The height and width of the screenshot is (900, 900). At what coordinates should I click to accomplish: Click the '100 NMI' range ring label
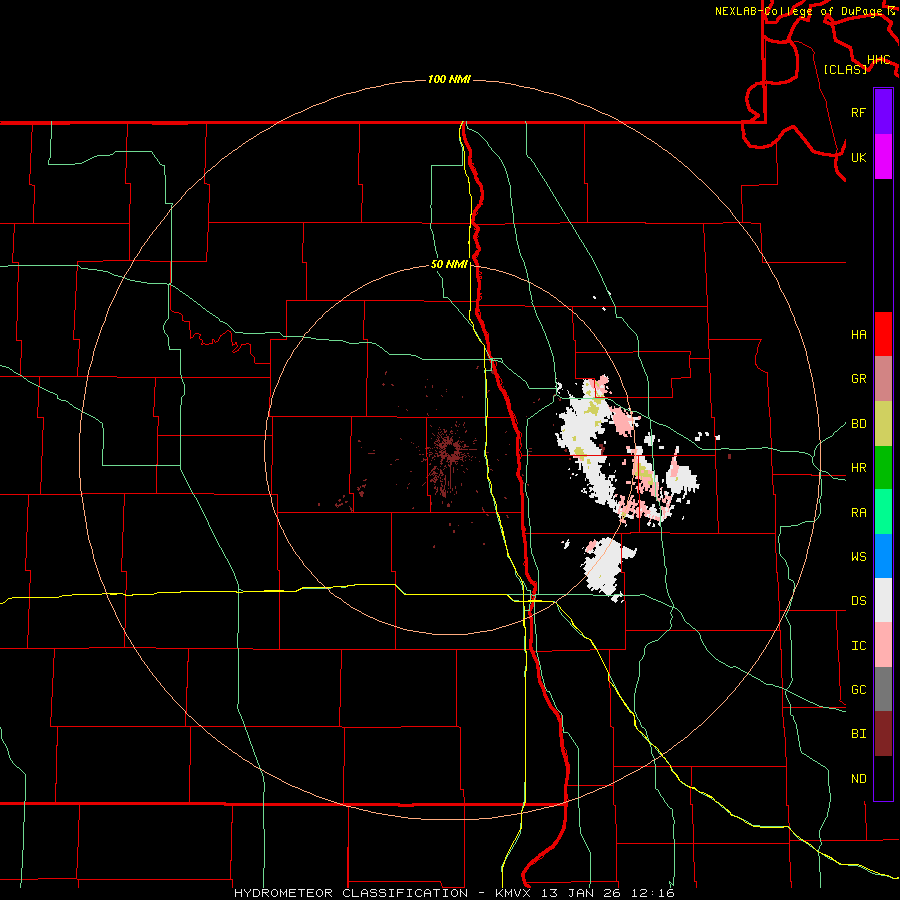tap(449, 79)
